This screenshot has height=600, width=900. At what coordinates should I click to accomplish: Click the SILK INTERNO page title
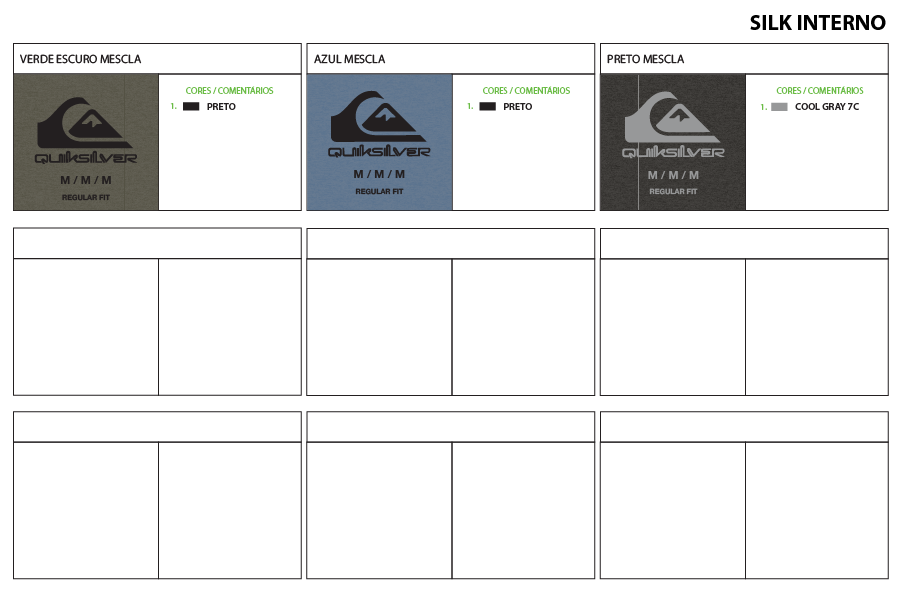click(817, 23)
